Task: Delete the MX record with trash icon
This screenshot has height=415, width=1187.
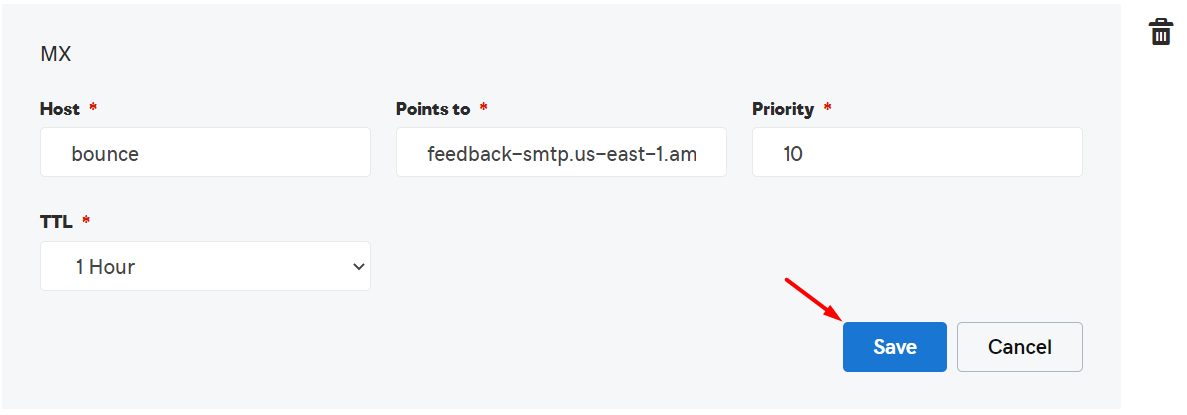Action: (x=1160, y=32)
